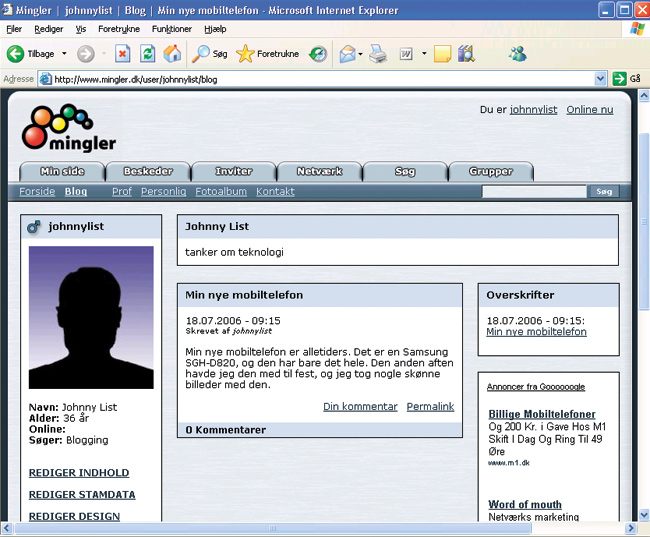
Task: Open the Funktioner menu
Action: [171, 29]
